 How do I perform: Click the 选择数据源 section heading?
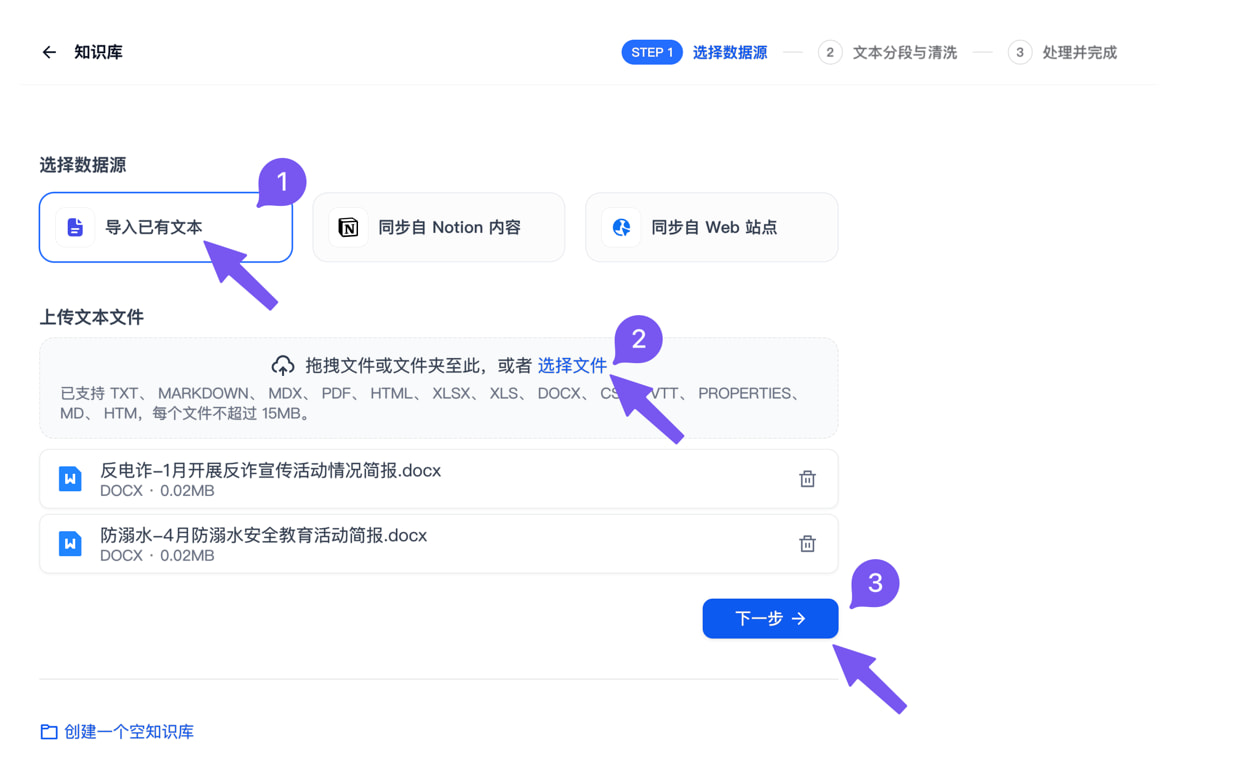click(x=83, y=165)
